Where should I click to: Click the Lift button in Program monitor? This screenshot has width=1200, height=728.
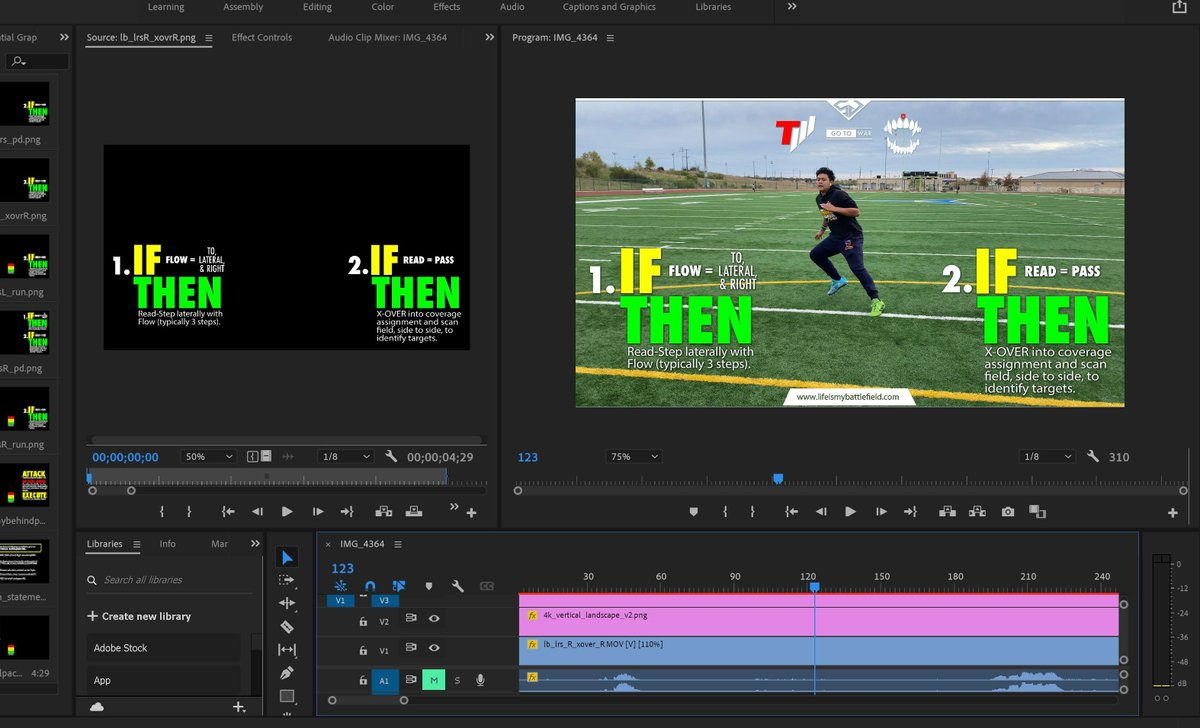point(946,512)
